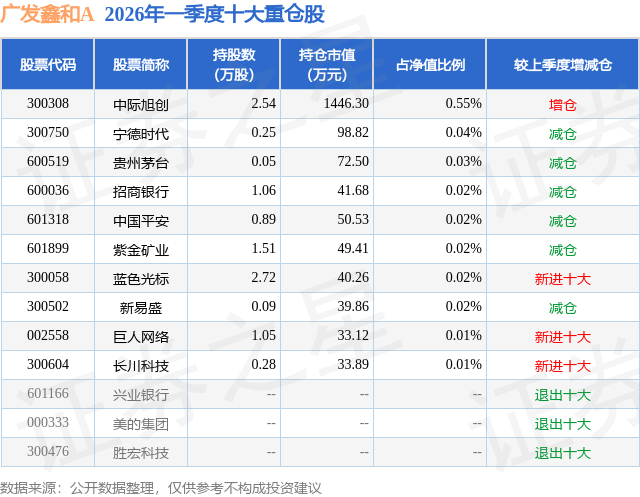Click 新进十大 in the 蓝色光标 row

[x=563, y=279]
